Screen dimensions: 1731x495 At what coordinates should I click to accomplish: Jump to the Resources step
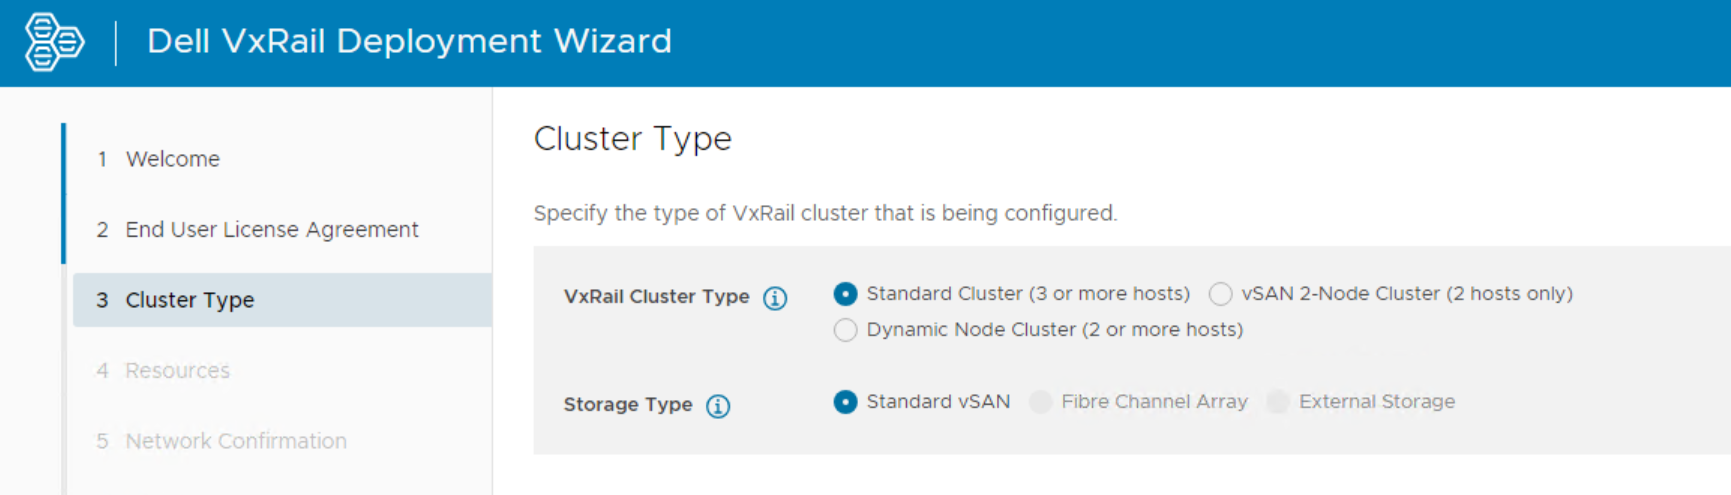[177, 371]
